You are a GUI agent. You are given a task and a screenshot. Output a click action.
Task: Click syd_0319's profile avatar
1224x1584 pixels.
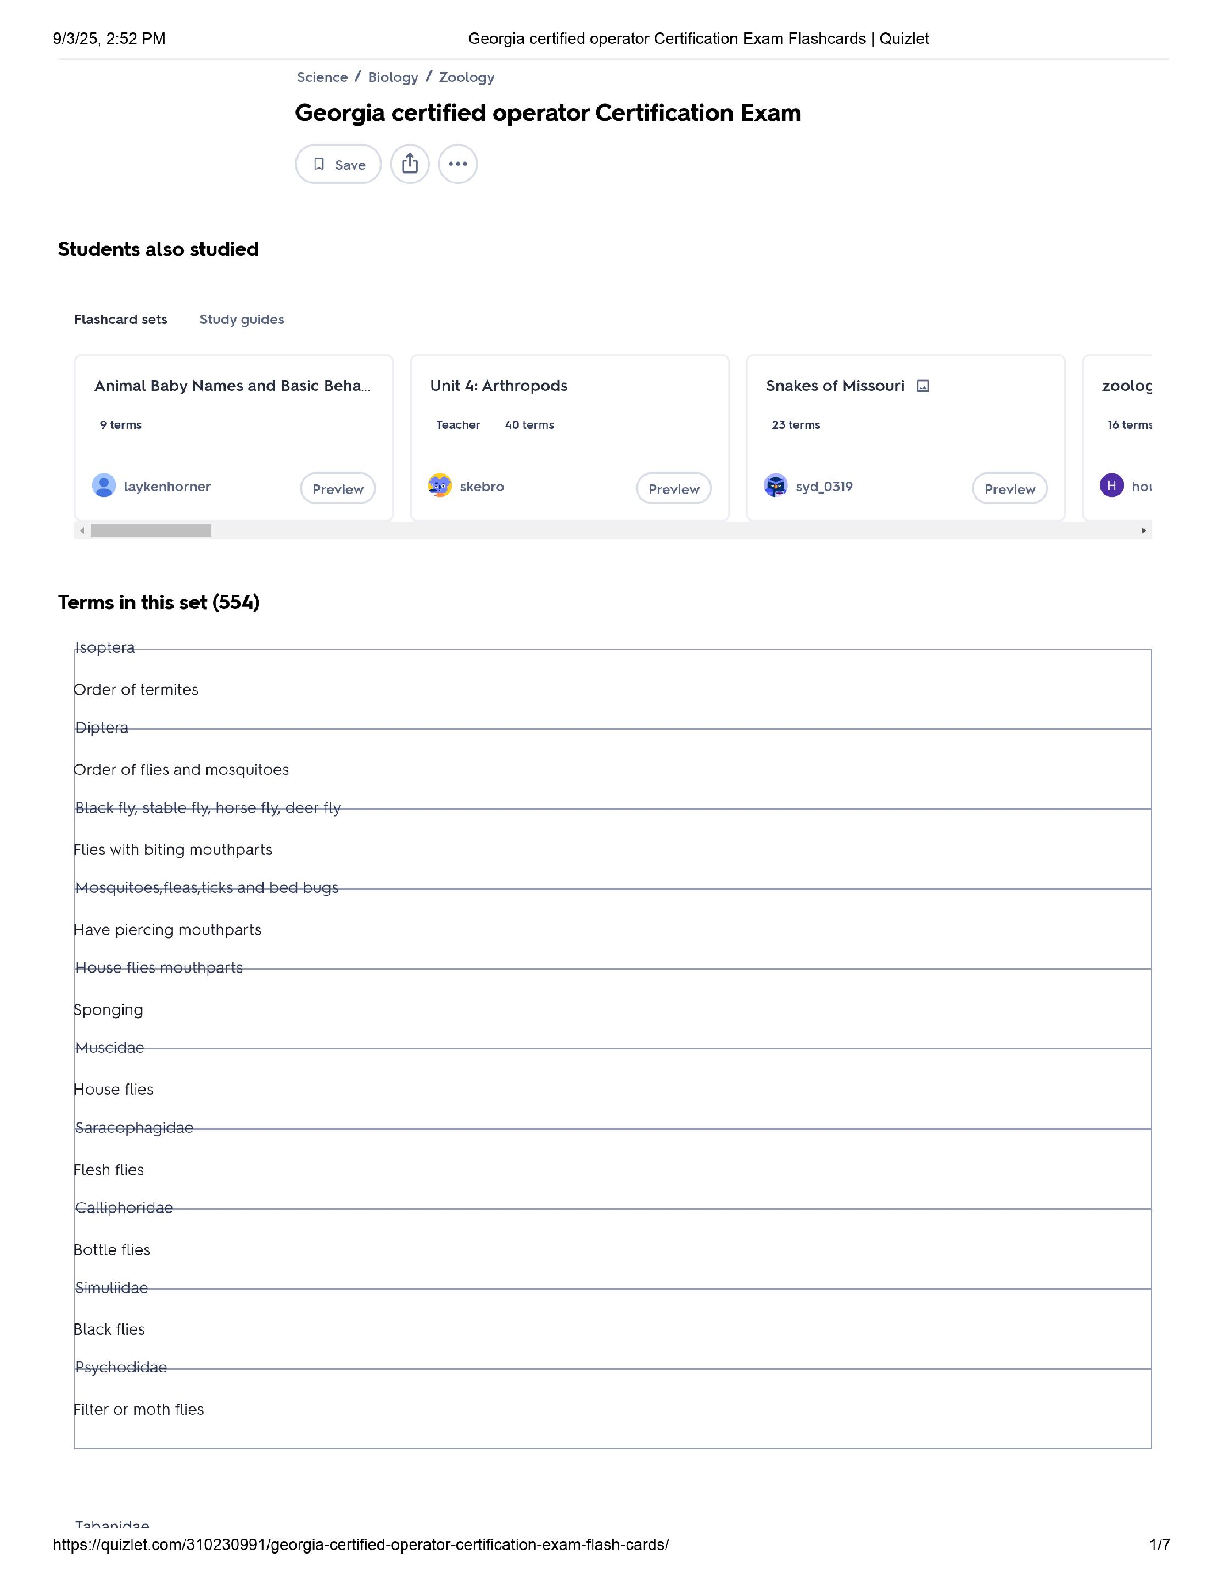point(776,486)
